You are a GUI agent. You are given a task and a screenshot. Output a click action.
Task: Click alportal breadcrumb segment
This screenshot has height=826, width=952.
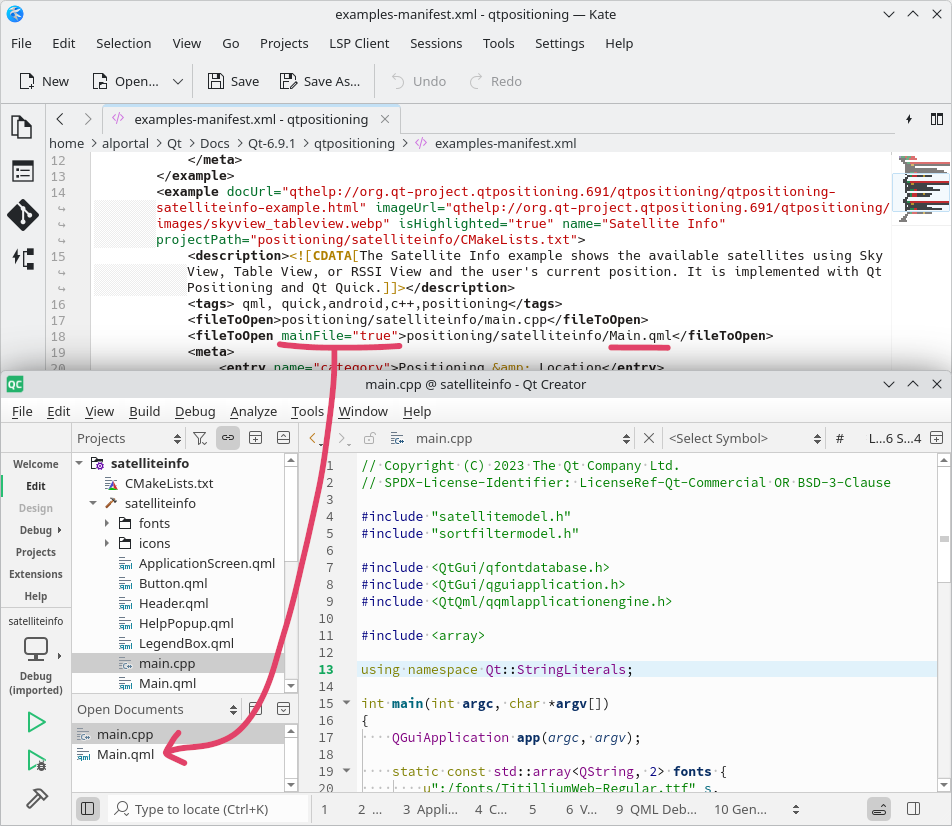tap(125, 143)
